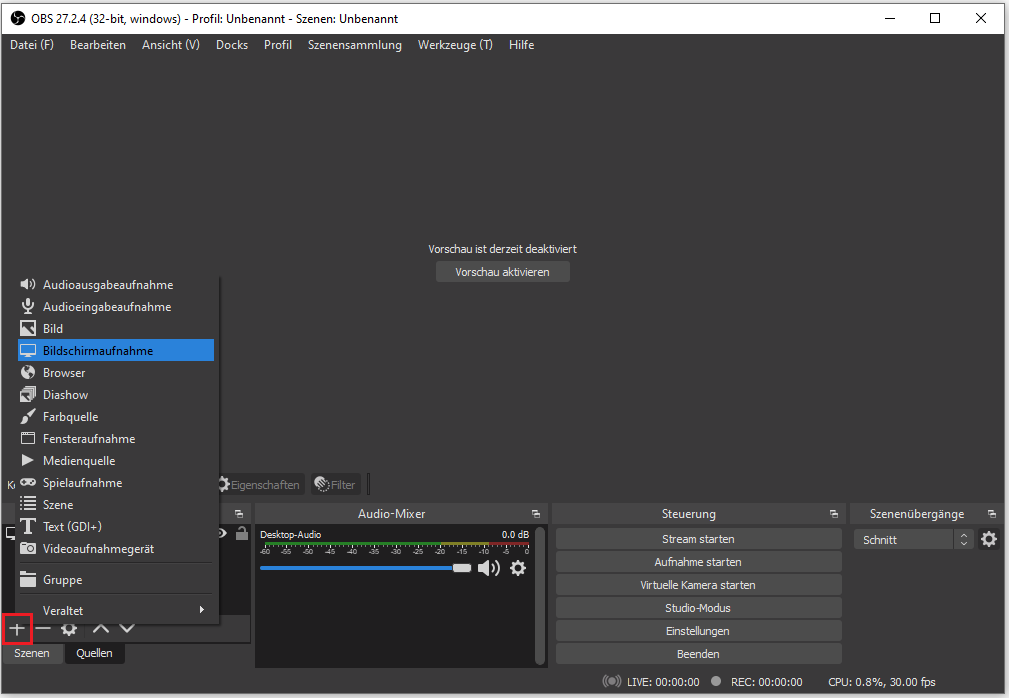The width and height of the screenshot is (1009, 698).
Task: Click Beenden to exit OBS
Action: pyautogui.click(x=698, y=654)
